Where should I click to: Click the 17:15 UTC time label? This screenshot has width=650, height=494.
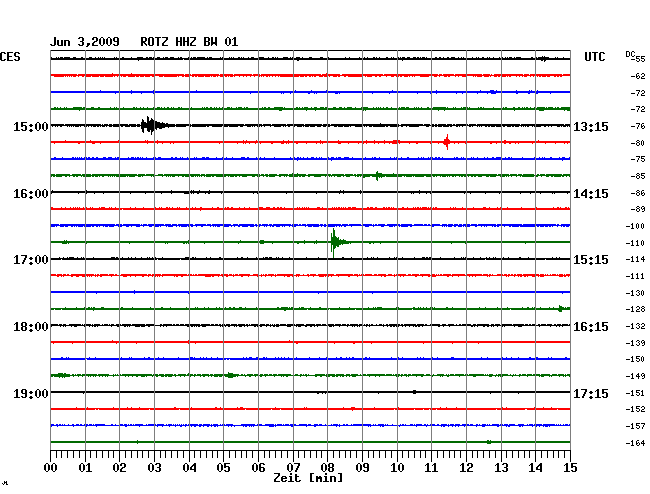pos(591,393)
